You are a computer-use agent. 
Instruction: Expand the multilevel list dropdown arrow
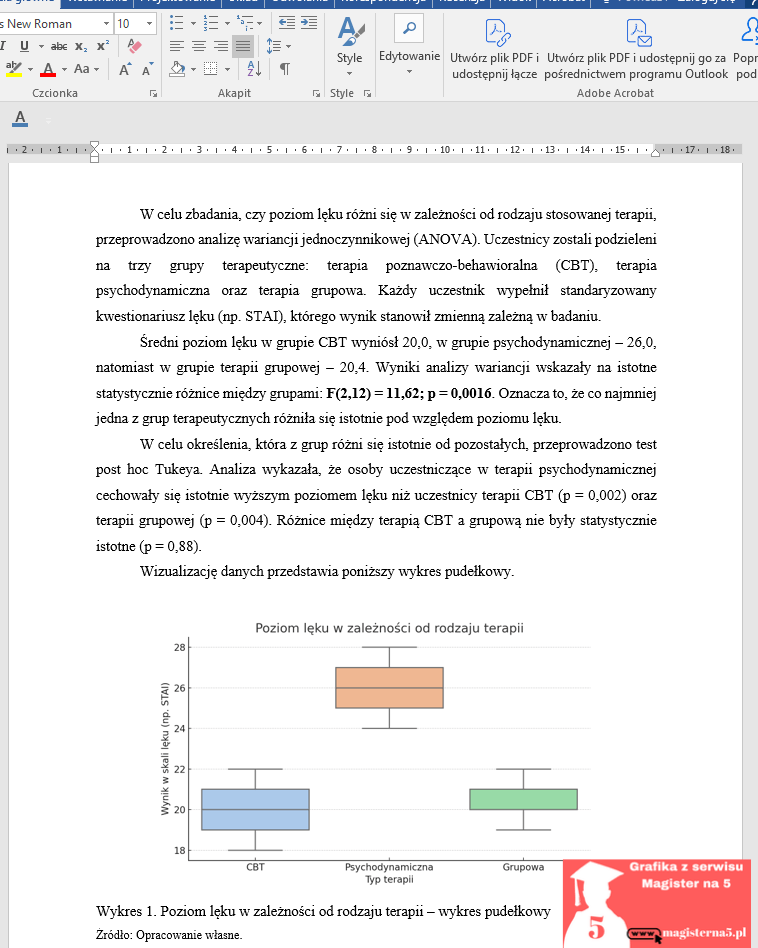(x=259, y=24)
